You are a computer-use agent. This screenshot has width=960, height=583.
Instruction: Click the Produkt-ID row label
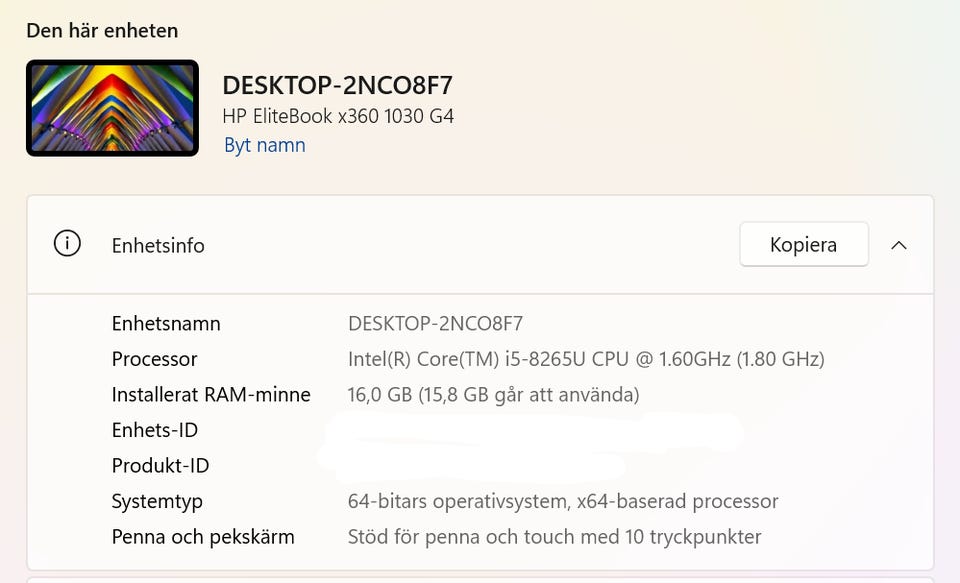[160, 466]
